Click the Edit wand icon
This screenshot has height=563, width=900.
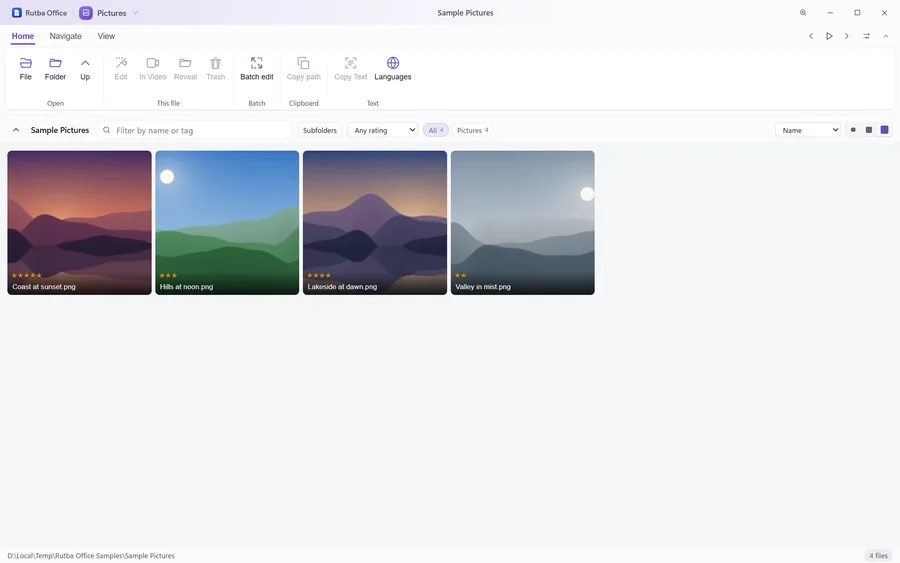(121, 63)
